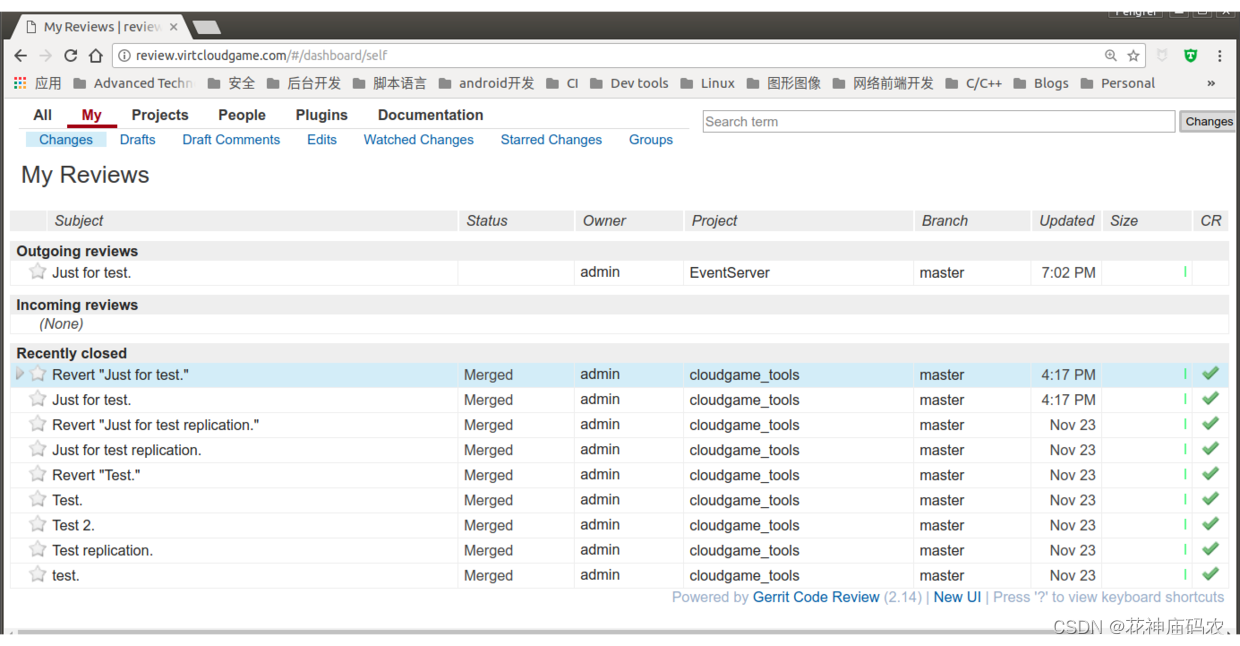
Task: Star the 'Just for test replication.' change
Action: click(38, 449)
